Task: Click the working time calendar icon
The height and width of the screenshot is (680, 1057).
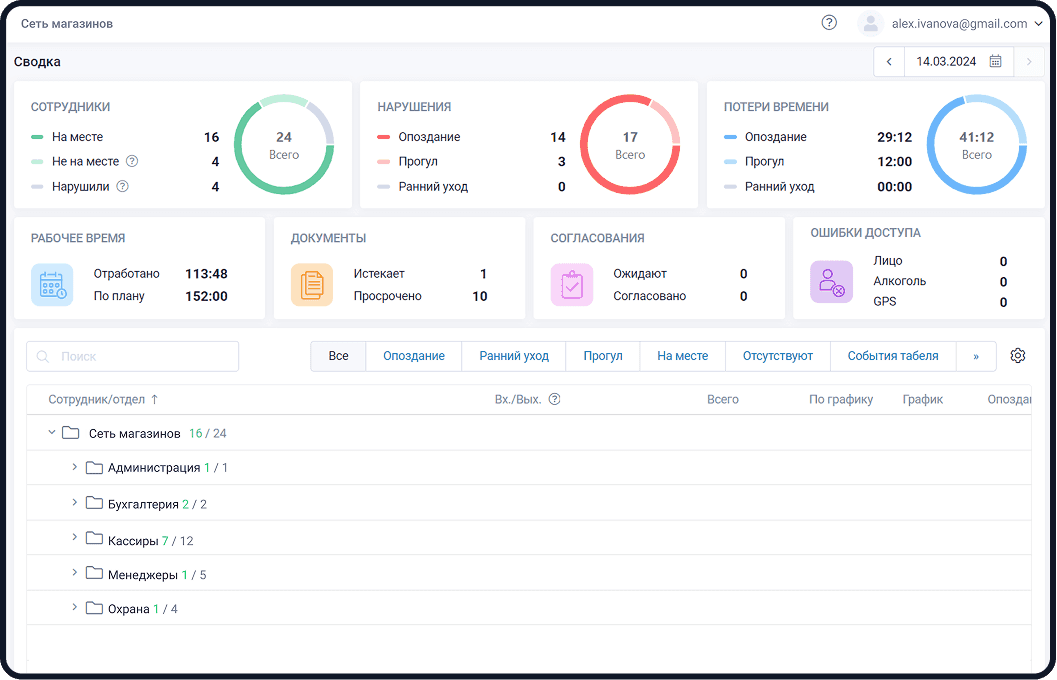Action: tap(52, 285)
